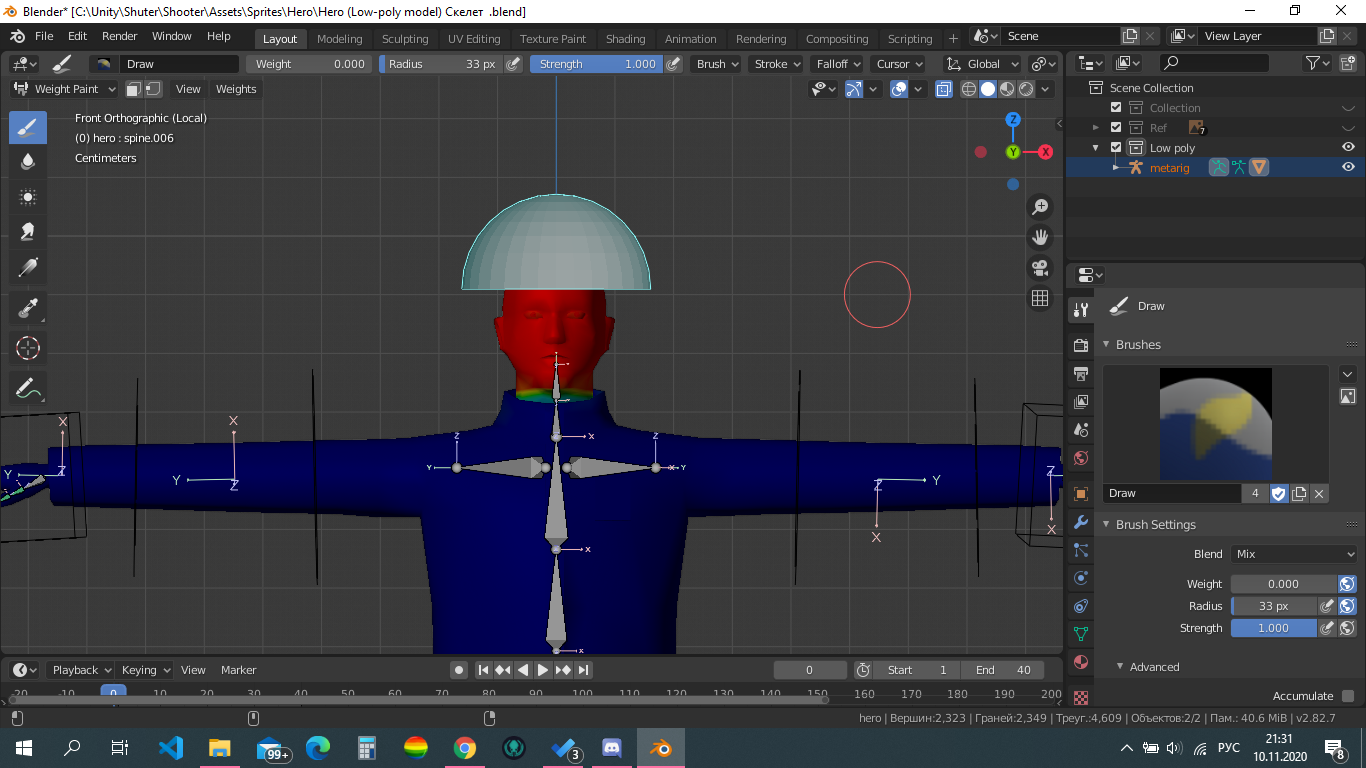Open the Material properties tab

pyautogui.click(x=1080, y=662)
